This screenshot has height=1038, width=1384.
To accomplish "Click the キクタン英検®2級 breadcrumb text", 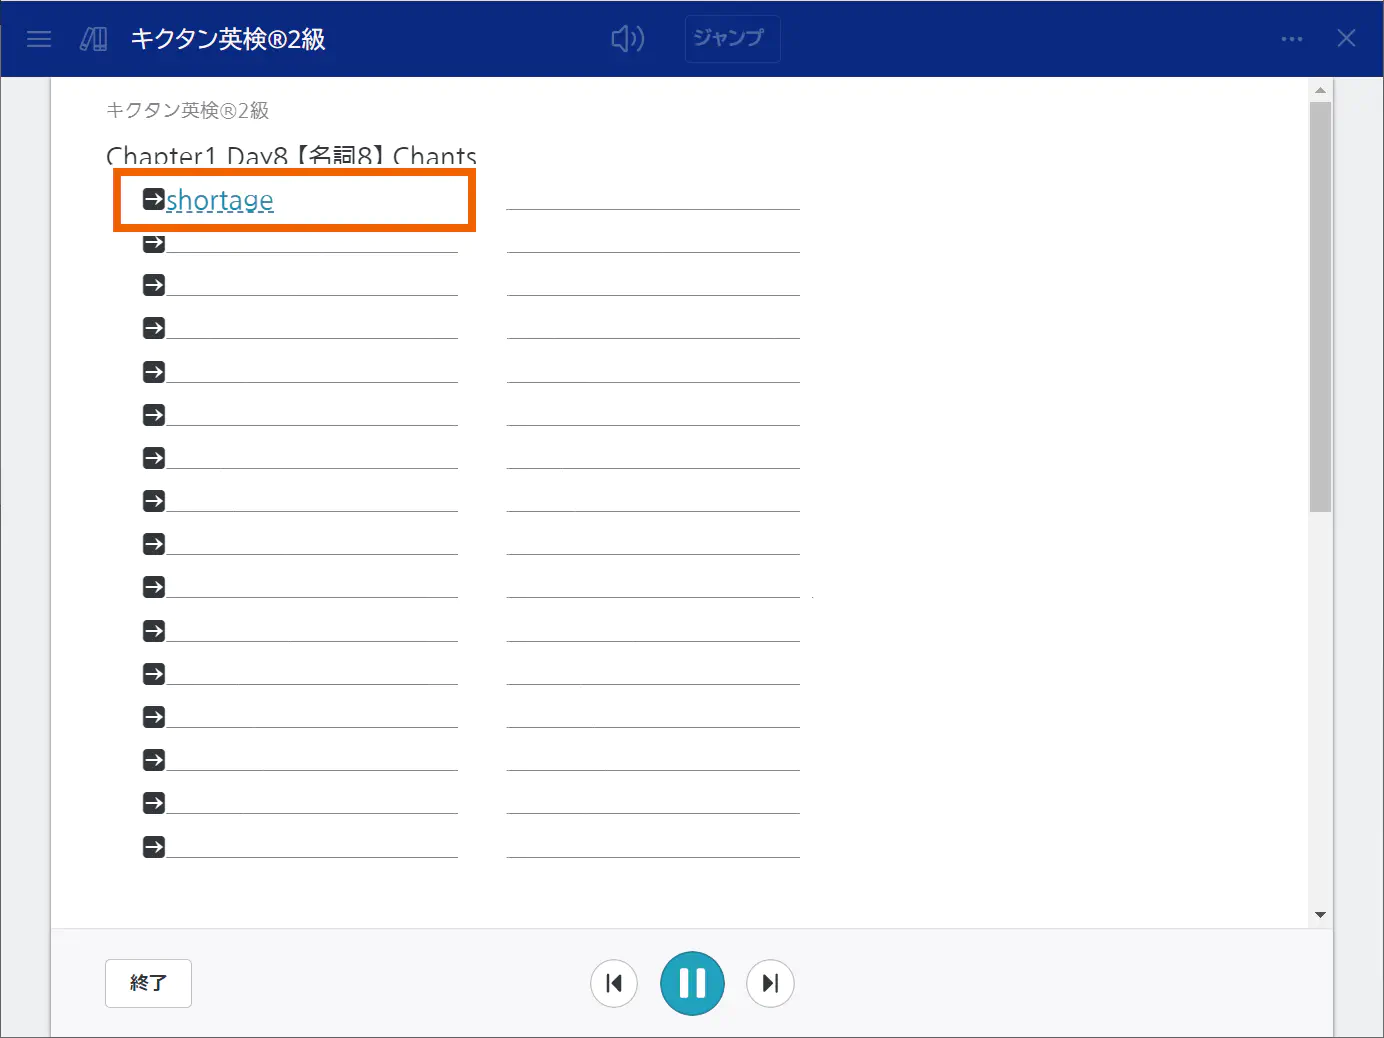I will tap(188, 110).
